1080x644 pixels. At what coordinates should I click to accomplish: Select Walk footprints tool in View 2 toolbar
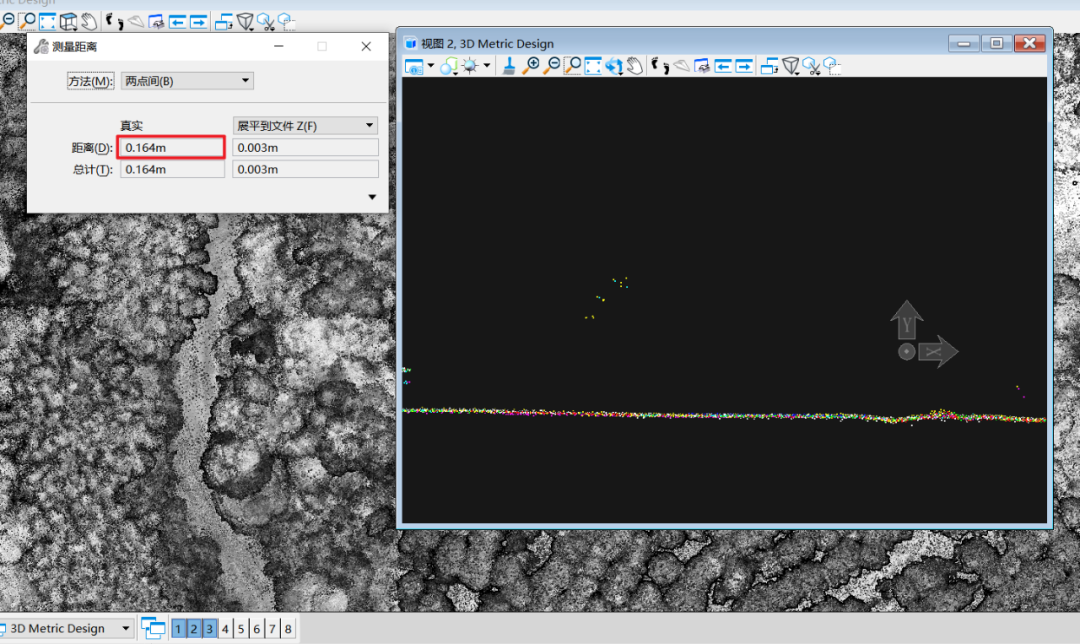tap(660, 66)
